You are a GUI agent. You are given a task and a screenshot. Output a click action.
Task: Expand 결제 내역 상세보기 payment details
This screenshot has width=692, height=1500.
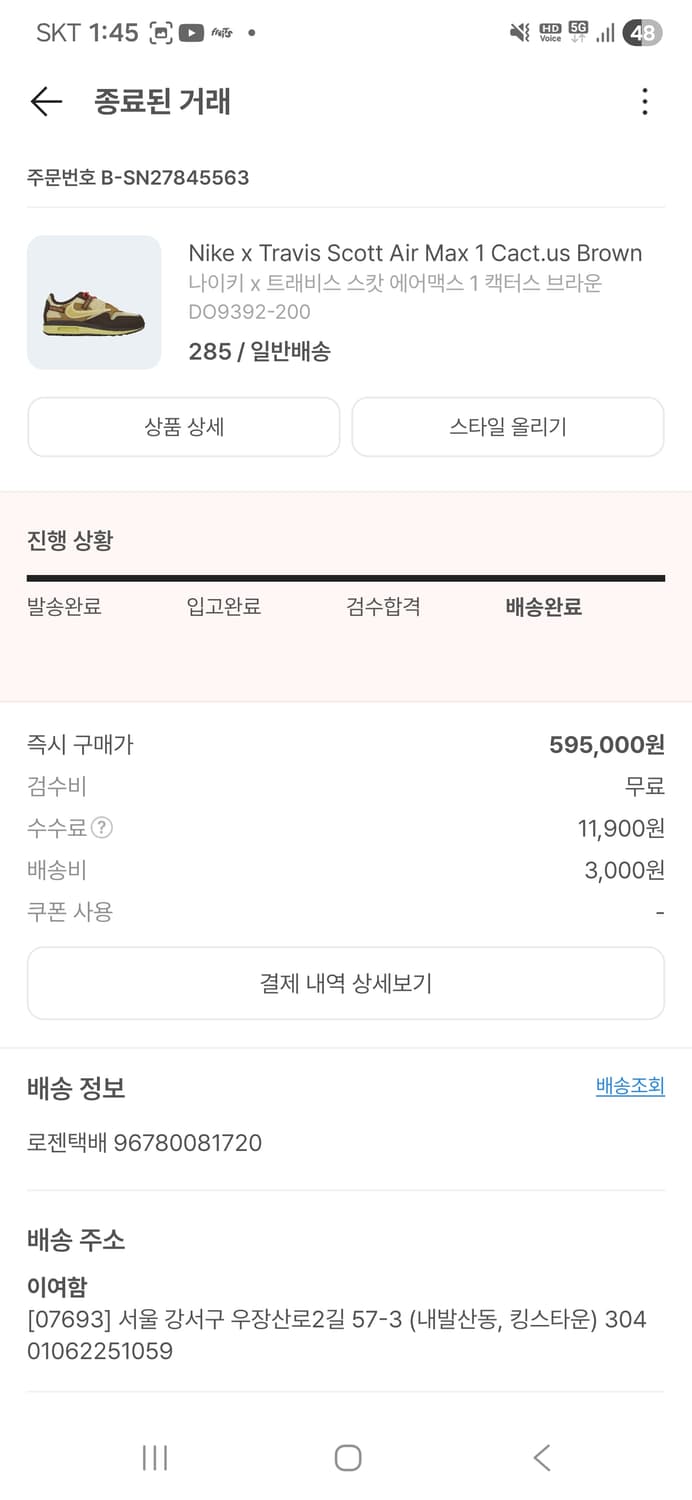tap(346, 983)
